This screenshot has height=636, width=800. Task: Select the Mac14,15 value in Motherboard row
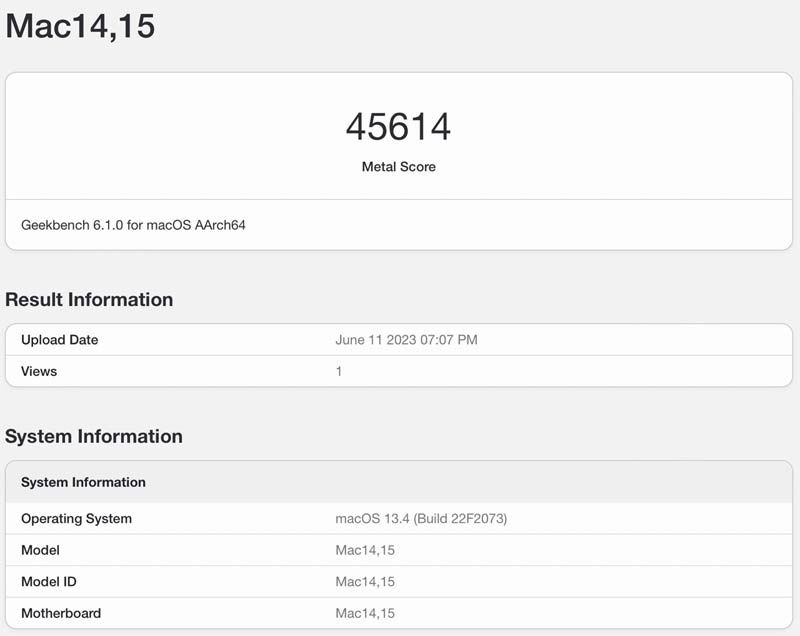pyautogui.click(x=365, y=613)
